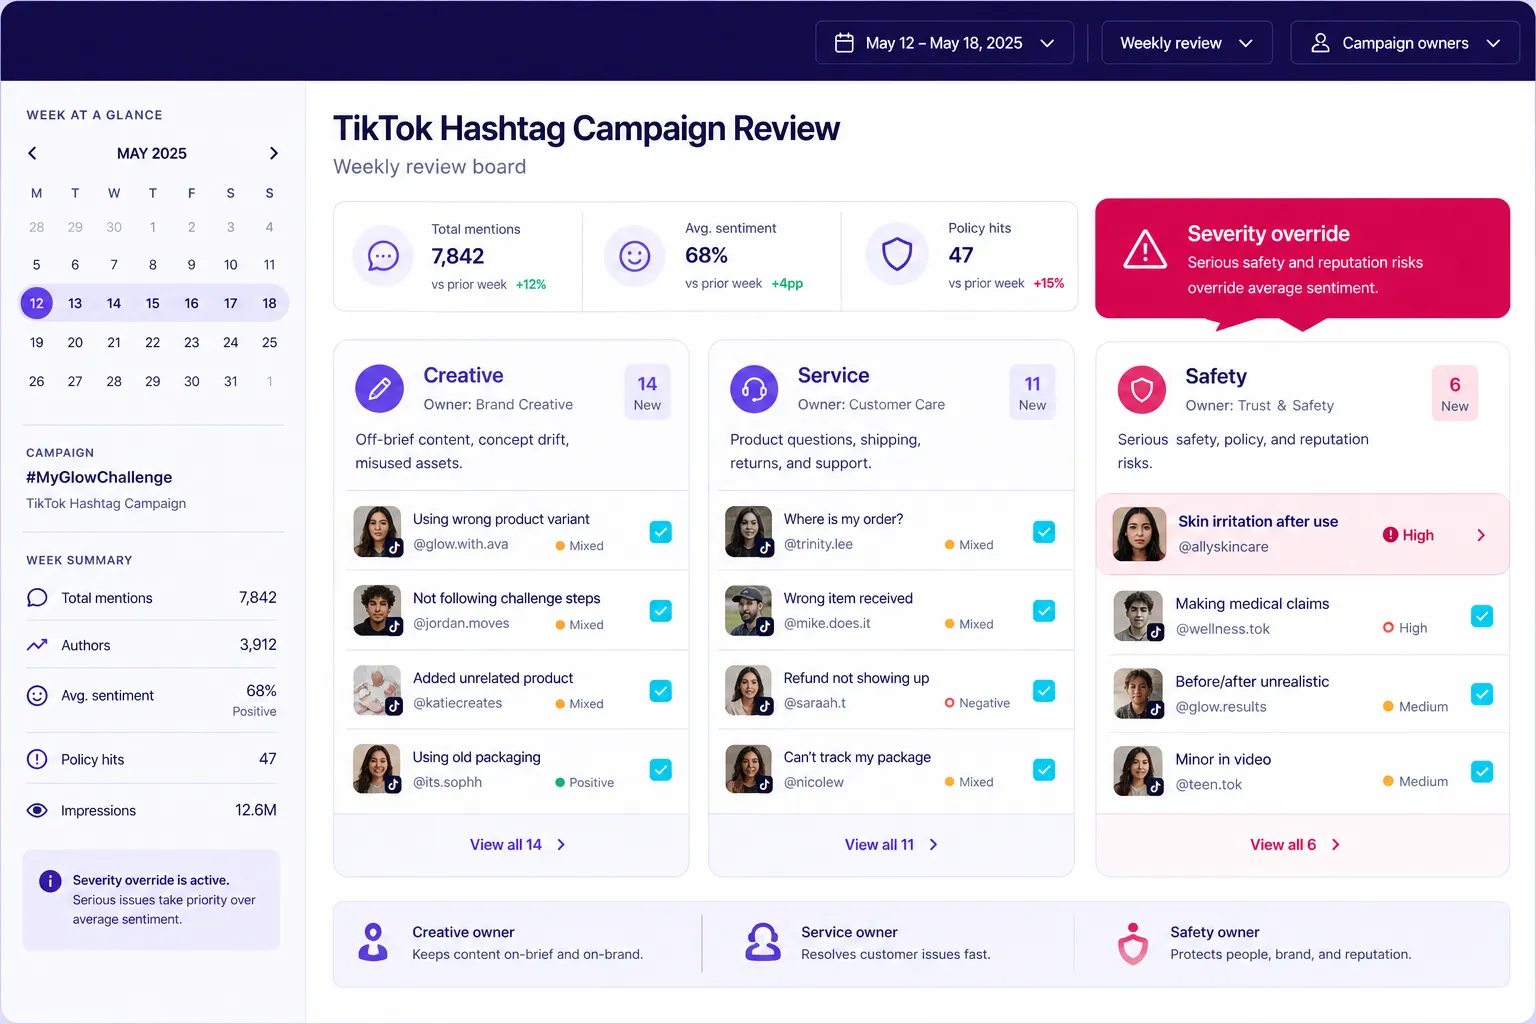
Task: Click the @wellness.tok handle
Action: pos(1222,629)
